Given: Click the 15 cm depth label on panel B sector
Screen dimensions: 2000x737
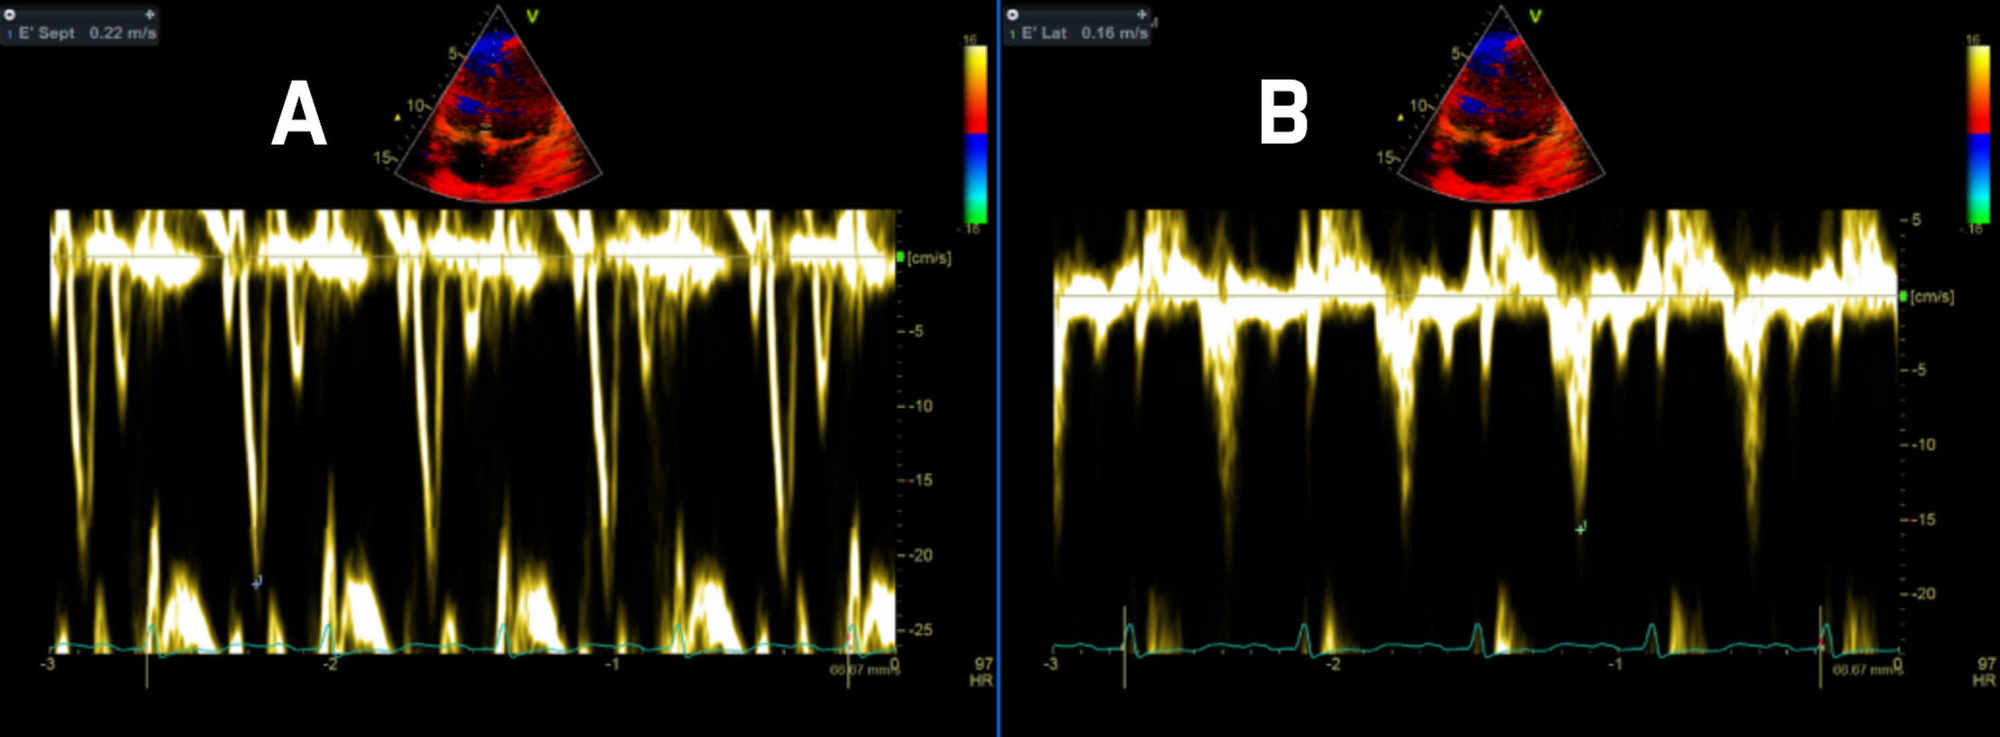Looking at the screenshot, I should coord(1386,157).
